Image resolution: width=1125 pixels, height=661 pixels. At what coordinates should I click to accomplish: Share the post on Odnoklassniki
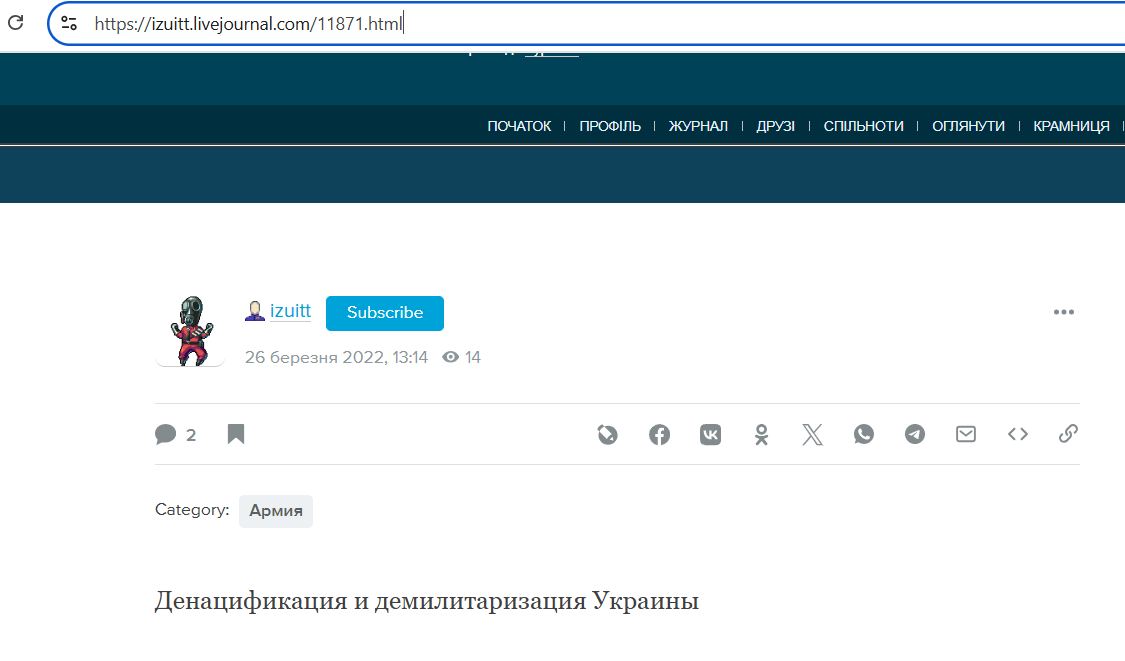tap(761, 434)
